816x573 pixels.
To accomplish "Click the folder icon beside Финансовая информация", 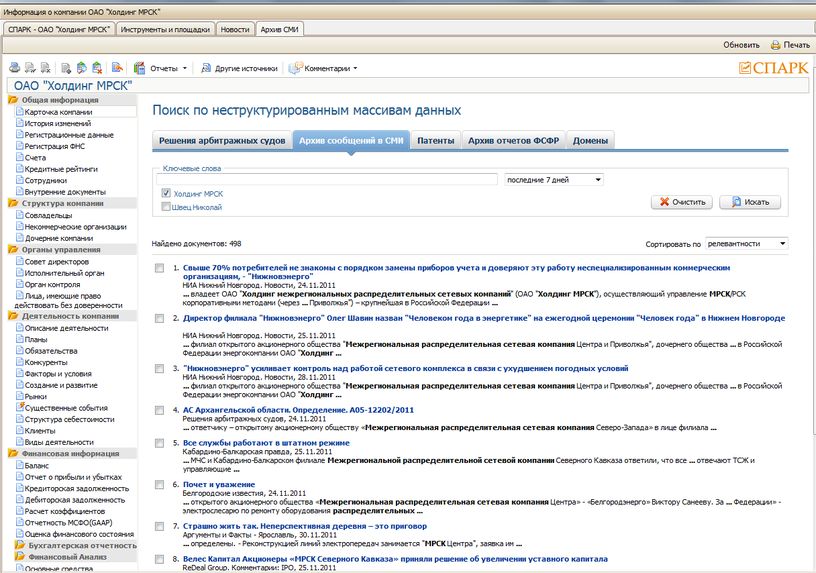I will coord(13,453).
